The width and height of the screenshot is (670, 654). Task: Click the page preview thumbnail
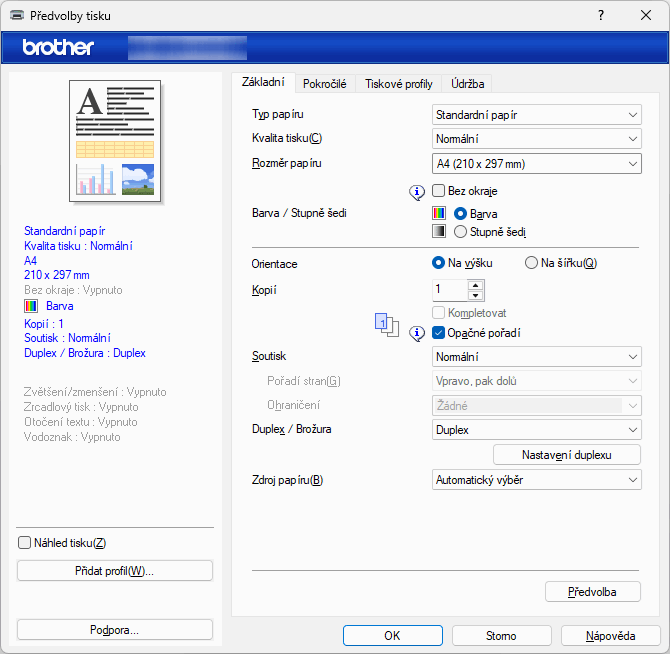click(115, 141)
